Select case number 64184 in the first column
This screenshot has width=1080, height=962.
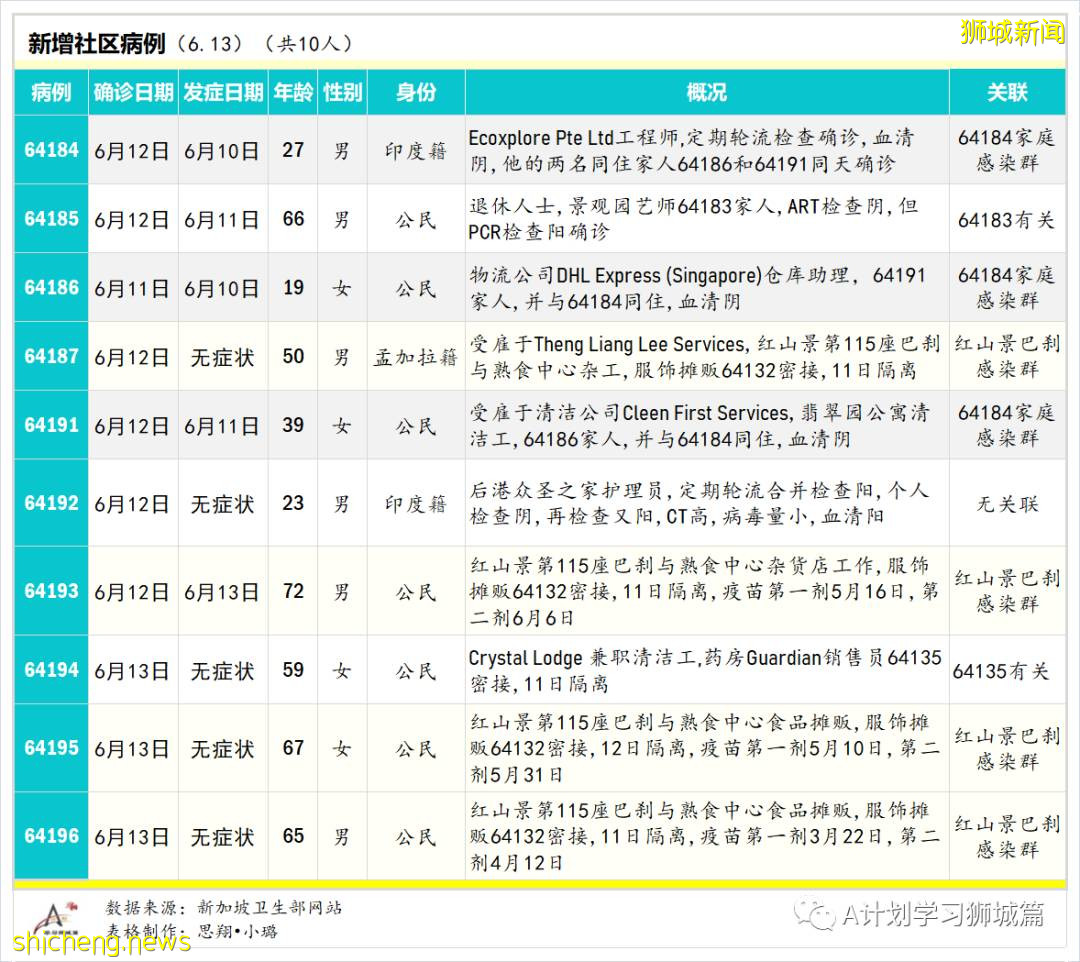click(50, 151)
